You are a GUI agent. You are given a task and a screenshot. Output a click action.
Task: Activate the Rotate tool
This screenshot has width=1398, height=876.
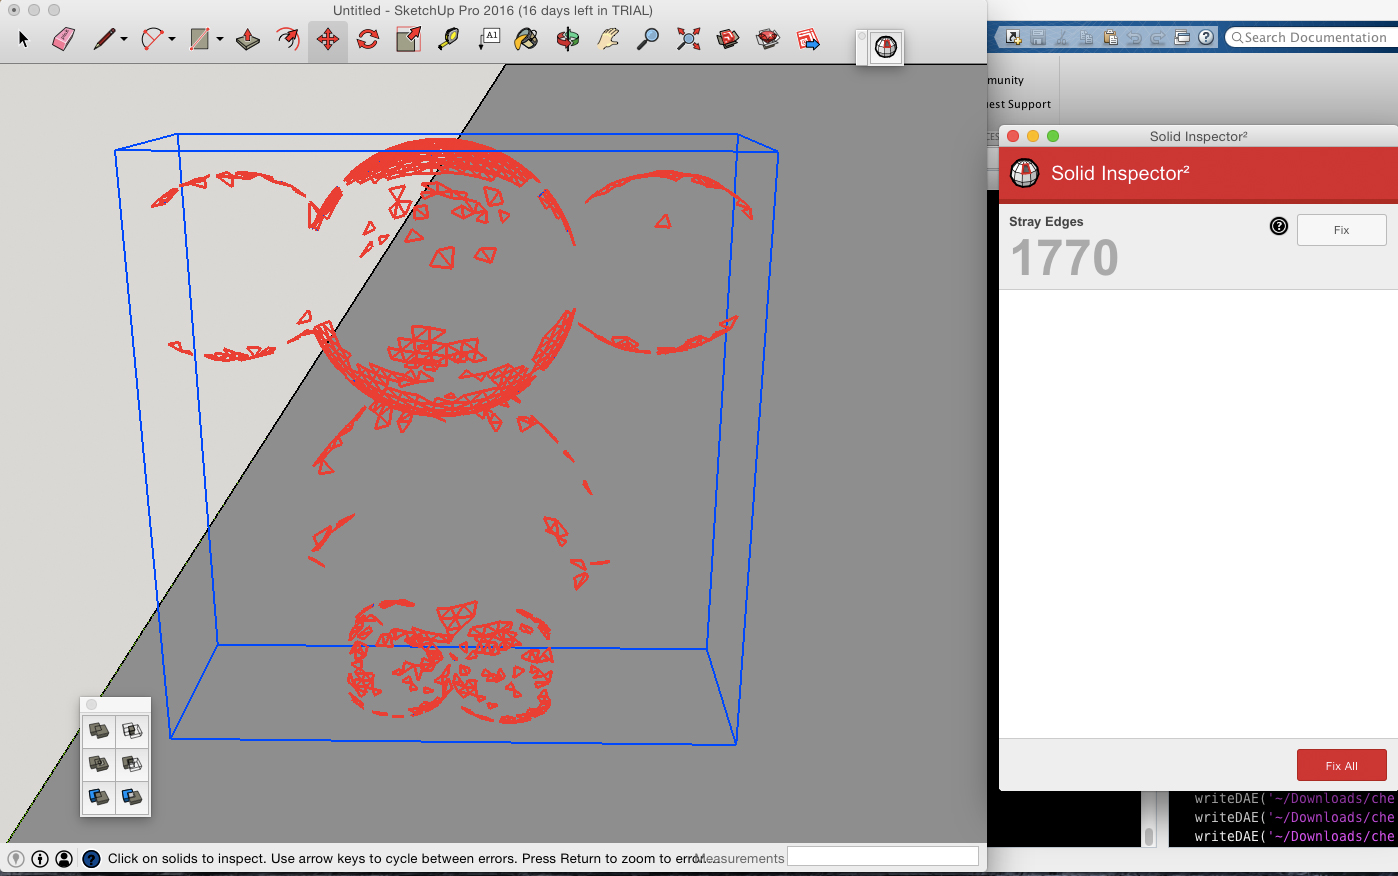coord(367,40)
